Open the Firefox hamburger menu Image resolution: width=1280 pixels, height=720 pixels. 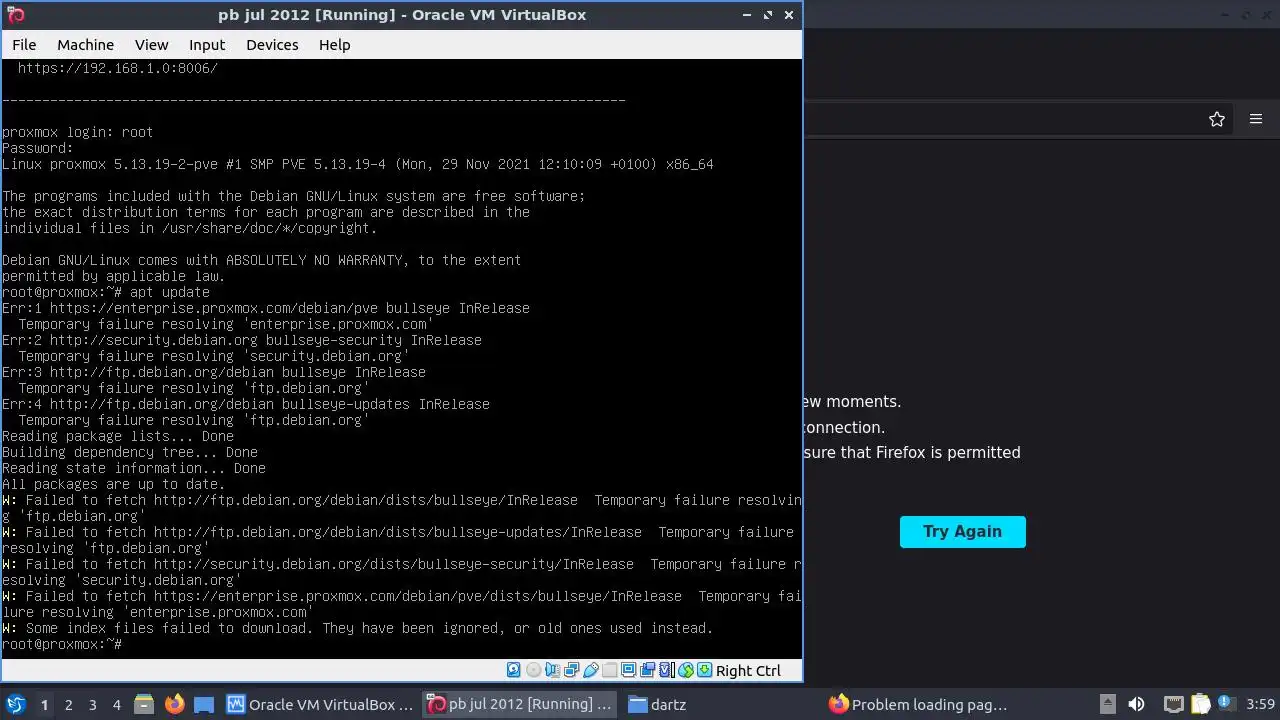pyautogui.click(x=1256, y=119)
